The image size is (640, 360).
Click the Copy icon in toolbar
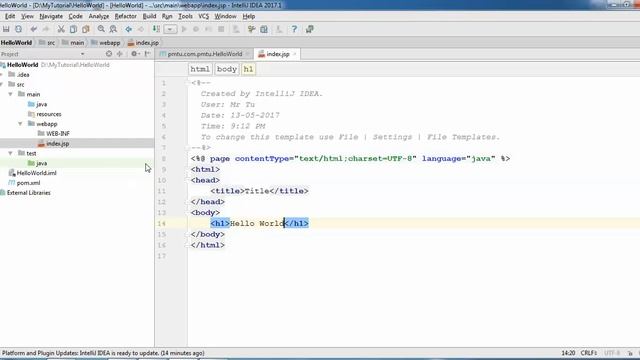(73, 29)
